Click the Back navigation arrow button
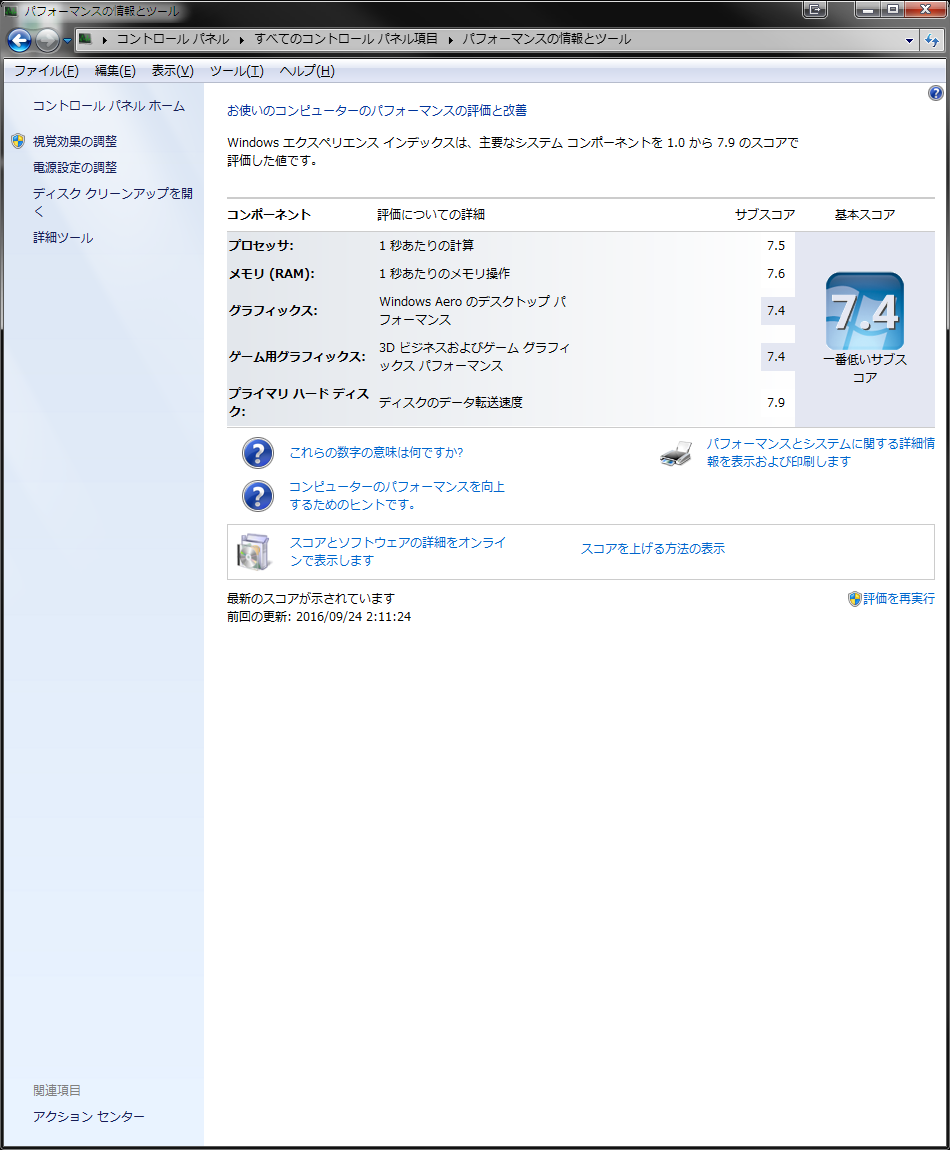Screen dimensions: 950x1150 (x=20, y=40)
